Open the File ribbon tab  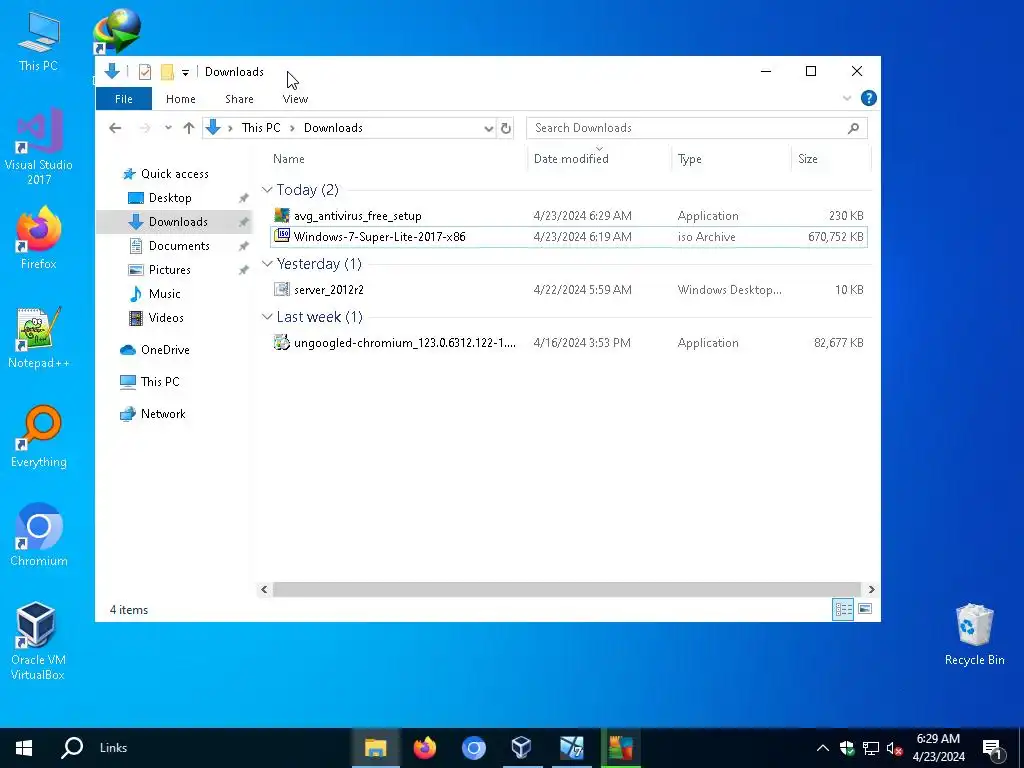[123, 99]
